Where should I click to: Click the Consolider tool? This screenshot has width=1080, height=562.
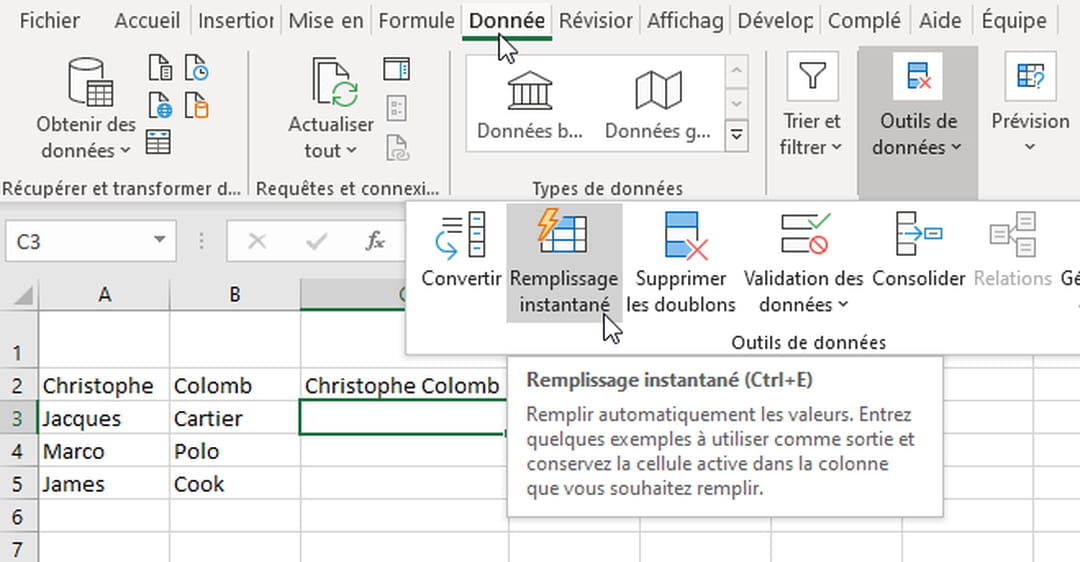pyautogui.click(x=919, y=250)
